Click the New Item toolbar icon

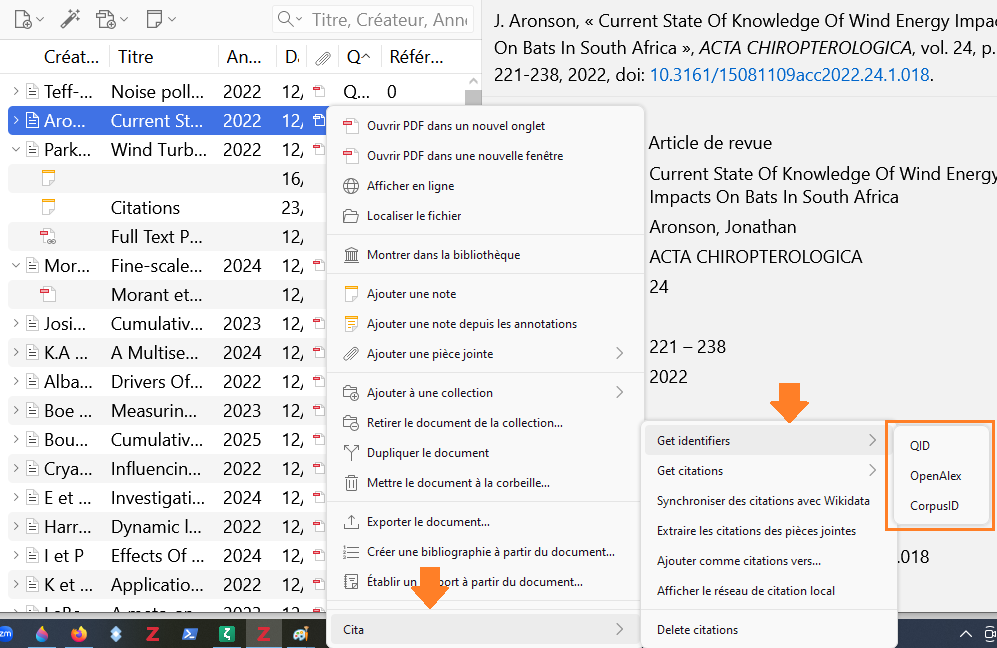[23, 19]
